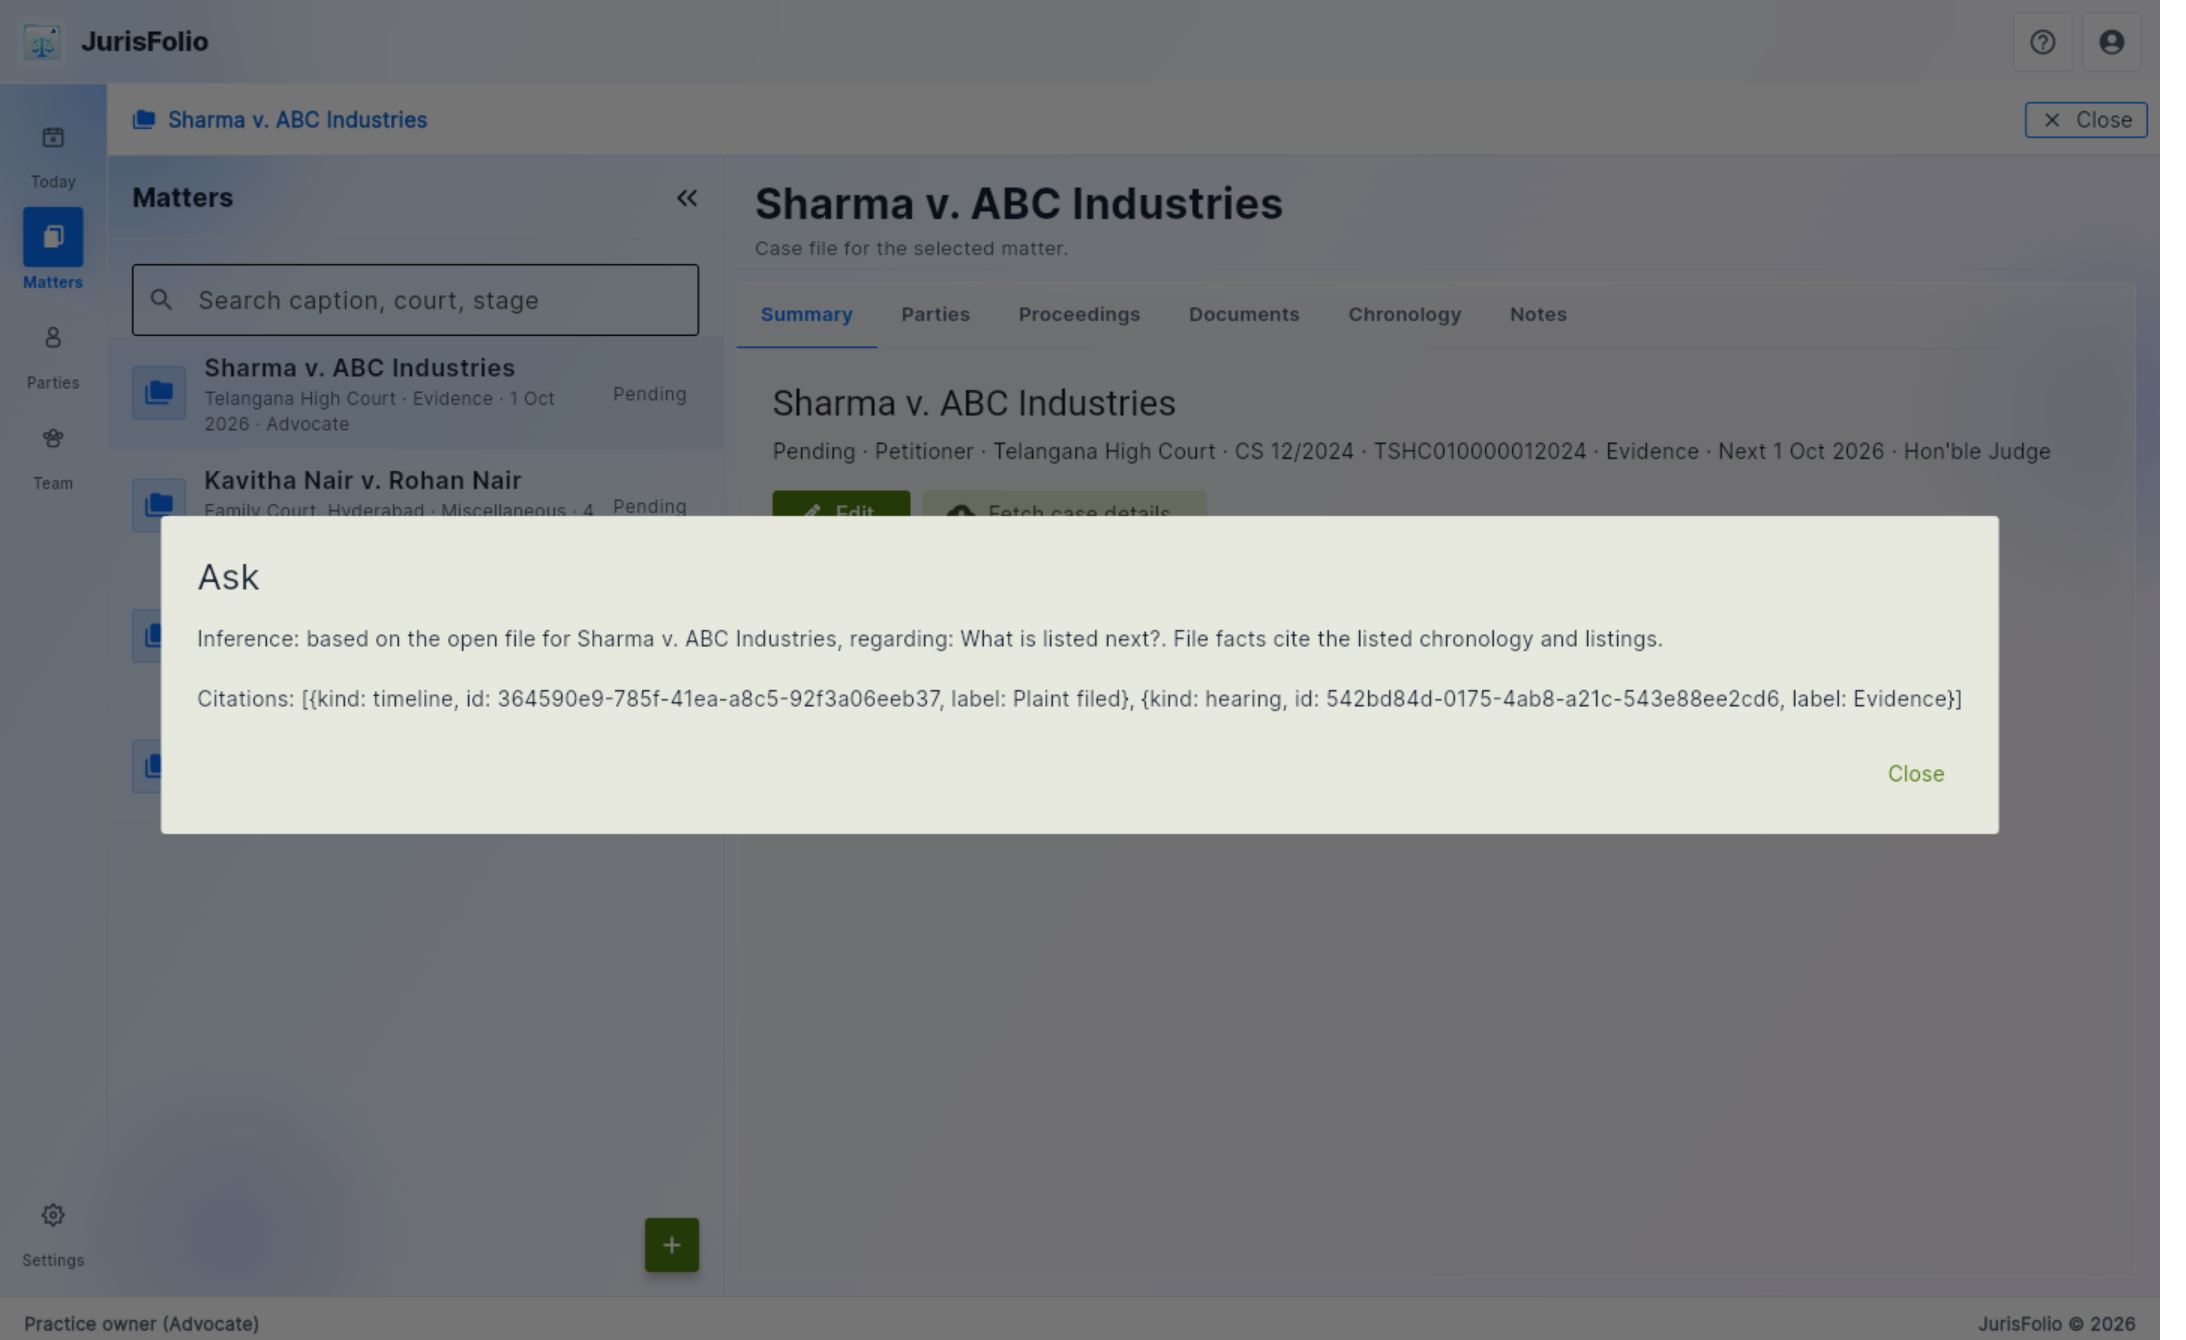The width and height of the screenshot is (2186, 1340).
Task: Click the Inference text in Ask dialog
Action: coord(930,639)
